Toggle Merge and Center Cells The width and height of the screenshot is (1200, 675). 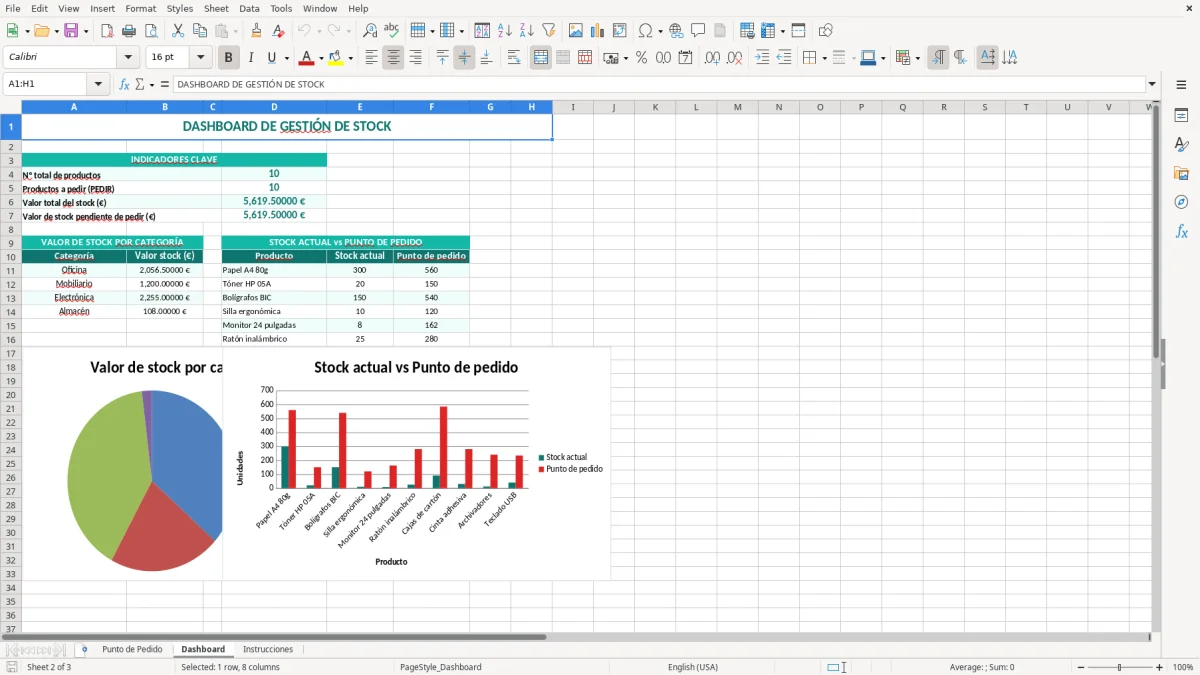point(541,58)
